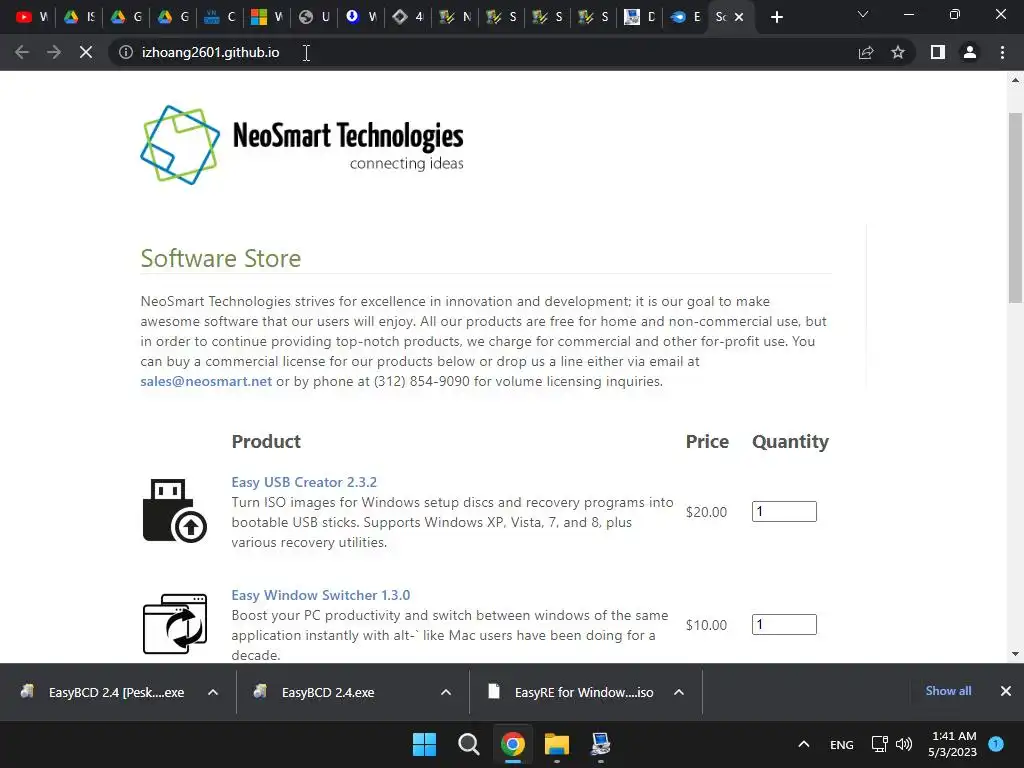Click the Easy Window Switcher product icon

point(174,624)
